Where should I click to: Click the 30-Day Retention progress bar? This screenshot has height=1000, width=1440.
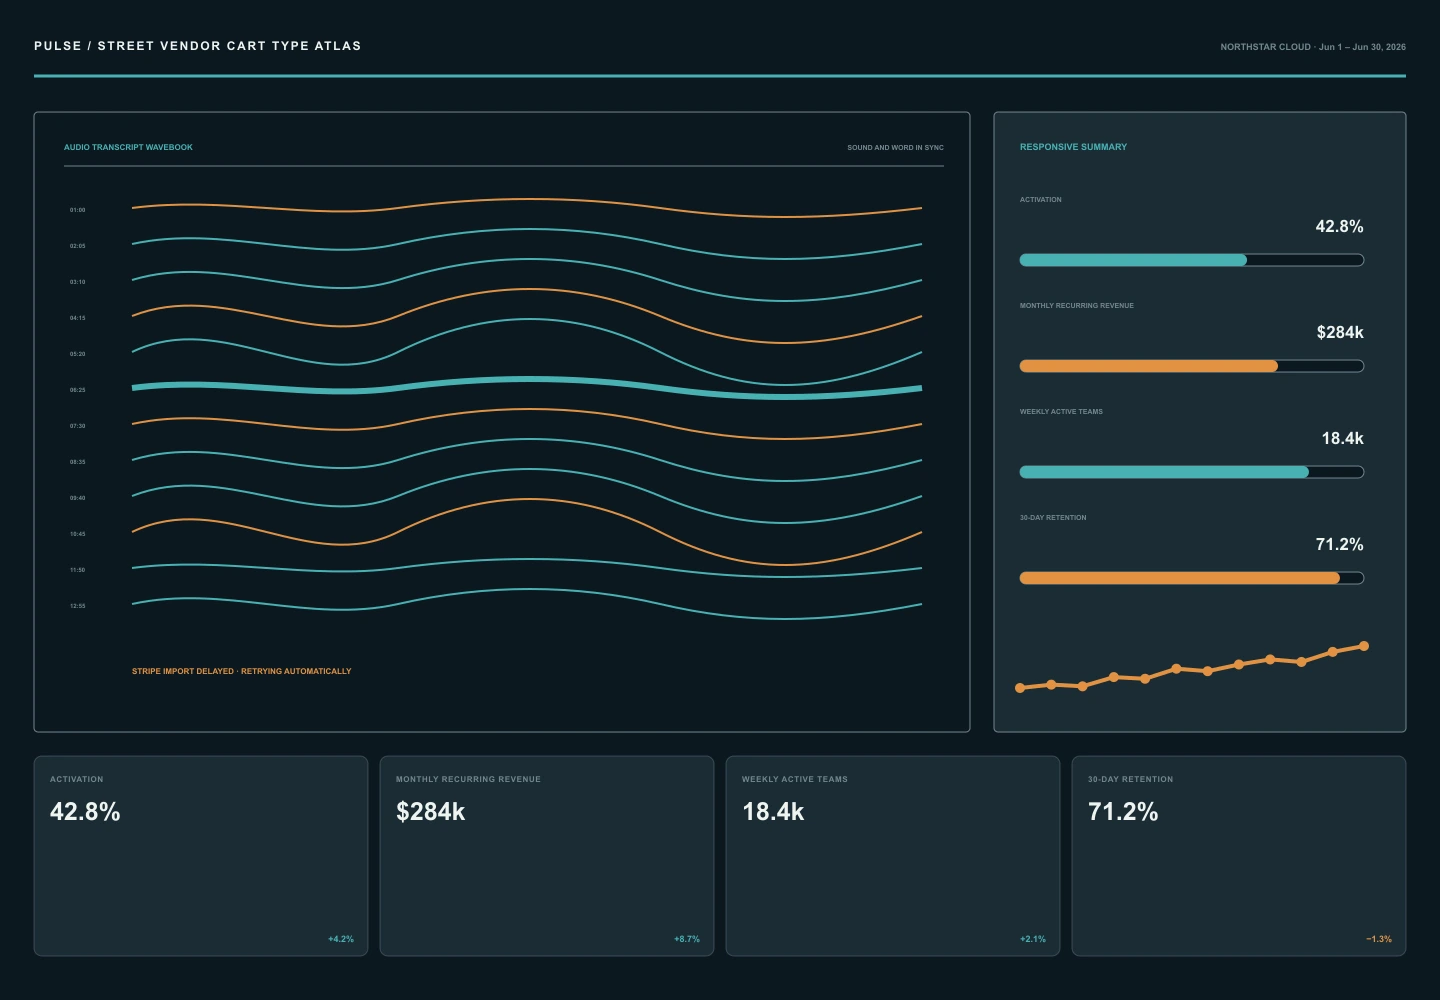pyautogui.click(x=1191, y=578)
